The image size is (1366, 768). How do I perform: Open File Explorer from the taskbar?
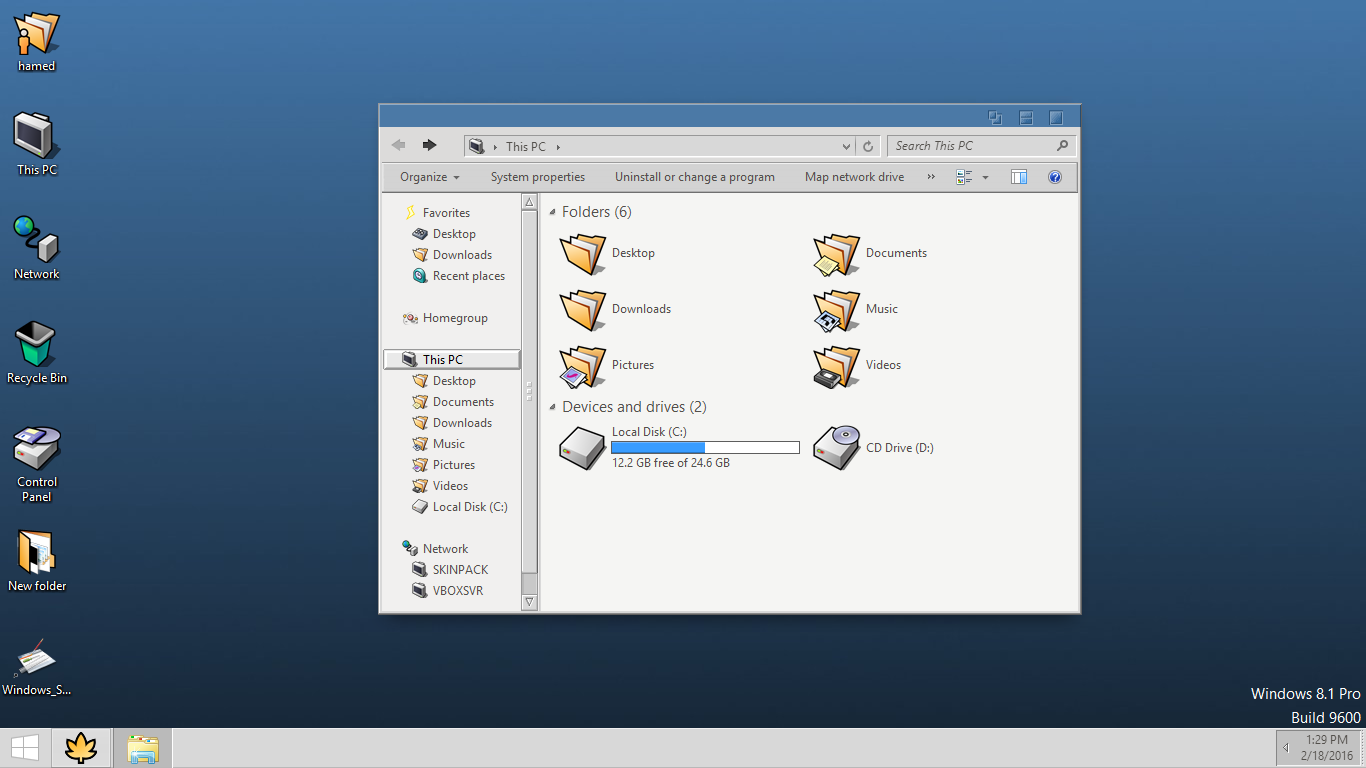pyautogui.click(x=143, y=748)
